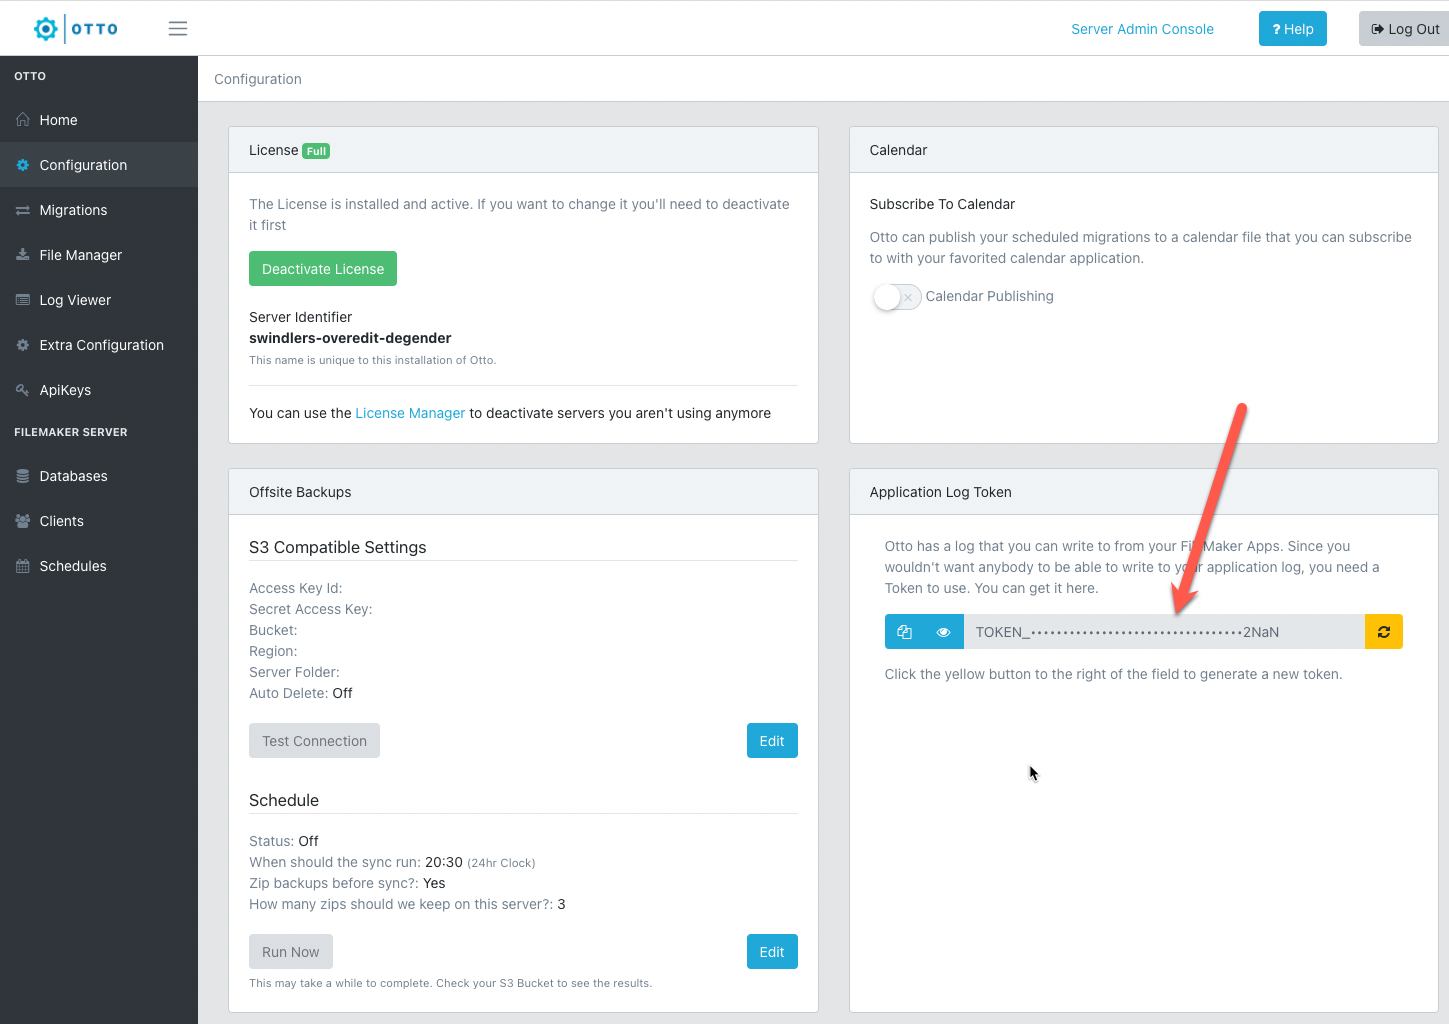1449x1024 pixels.
Task: Generate a new token with yellow refresh button
Action: 1384,632
